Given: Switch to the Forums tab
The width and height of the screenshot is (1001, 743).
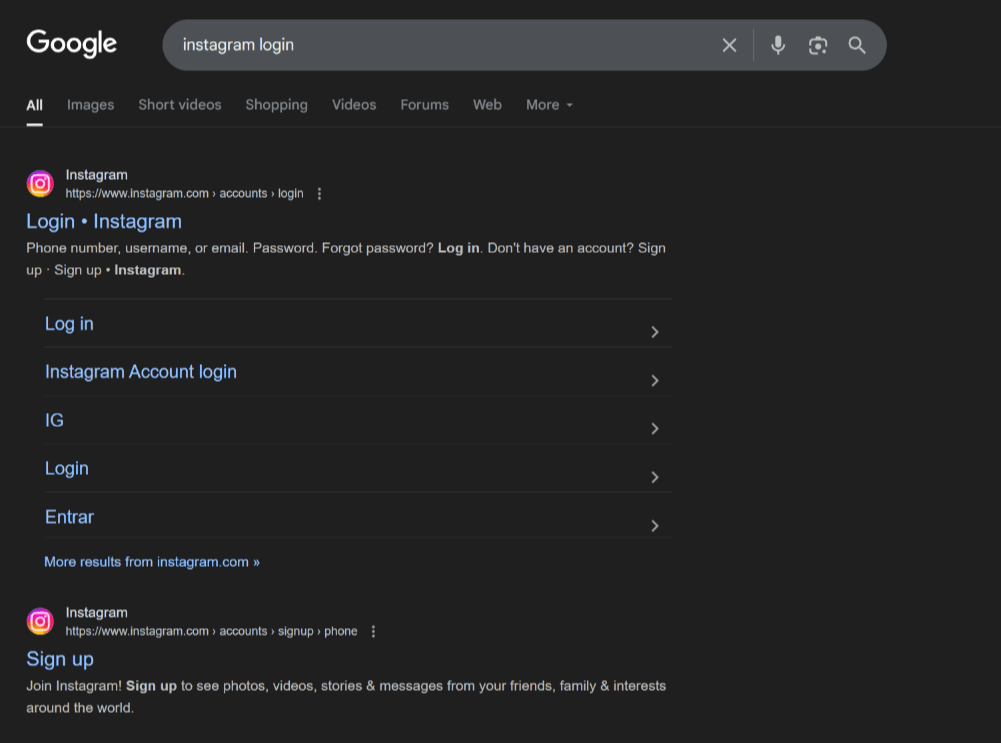Looking at the screenshot, I should tap(425, 105).
